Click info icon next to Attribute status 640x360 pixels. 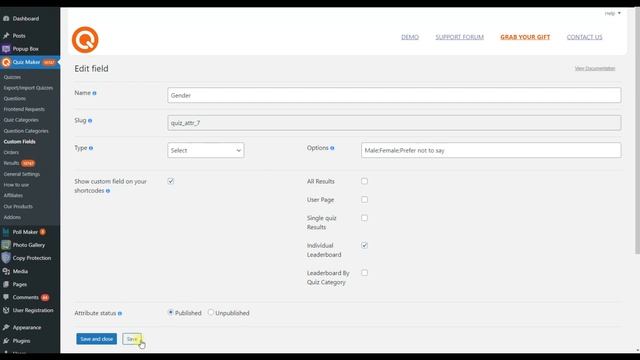click(120, 313)
